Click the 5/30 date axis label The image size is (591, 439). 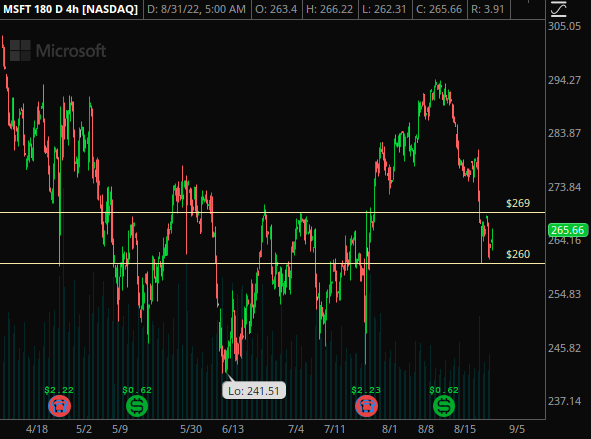191,429
